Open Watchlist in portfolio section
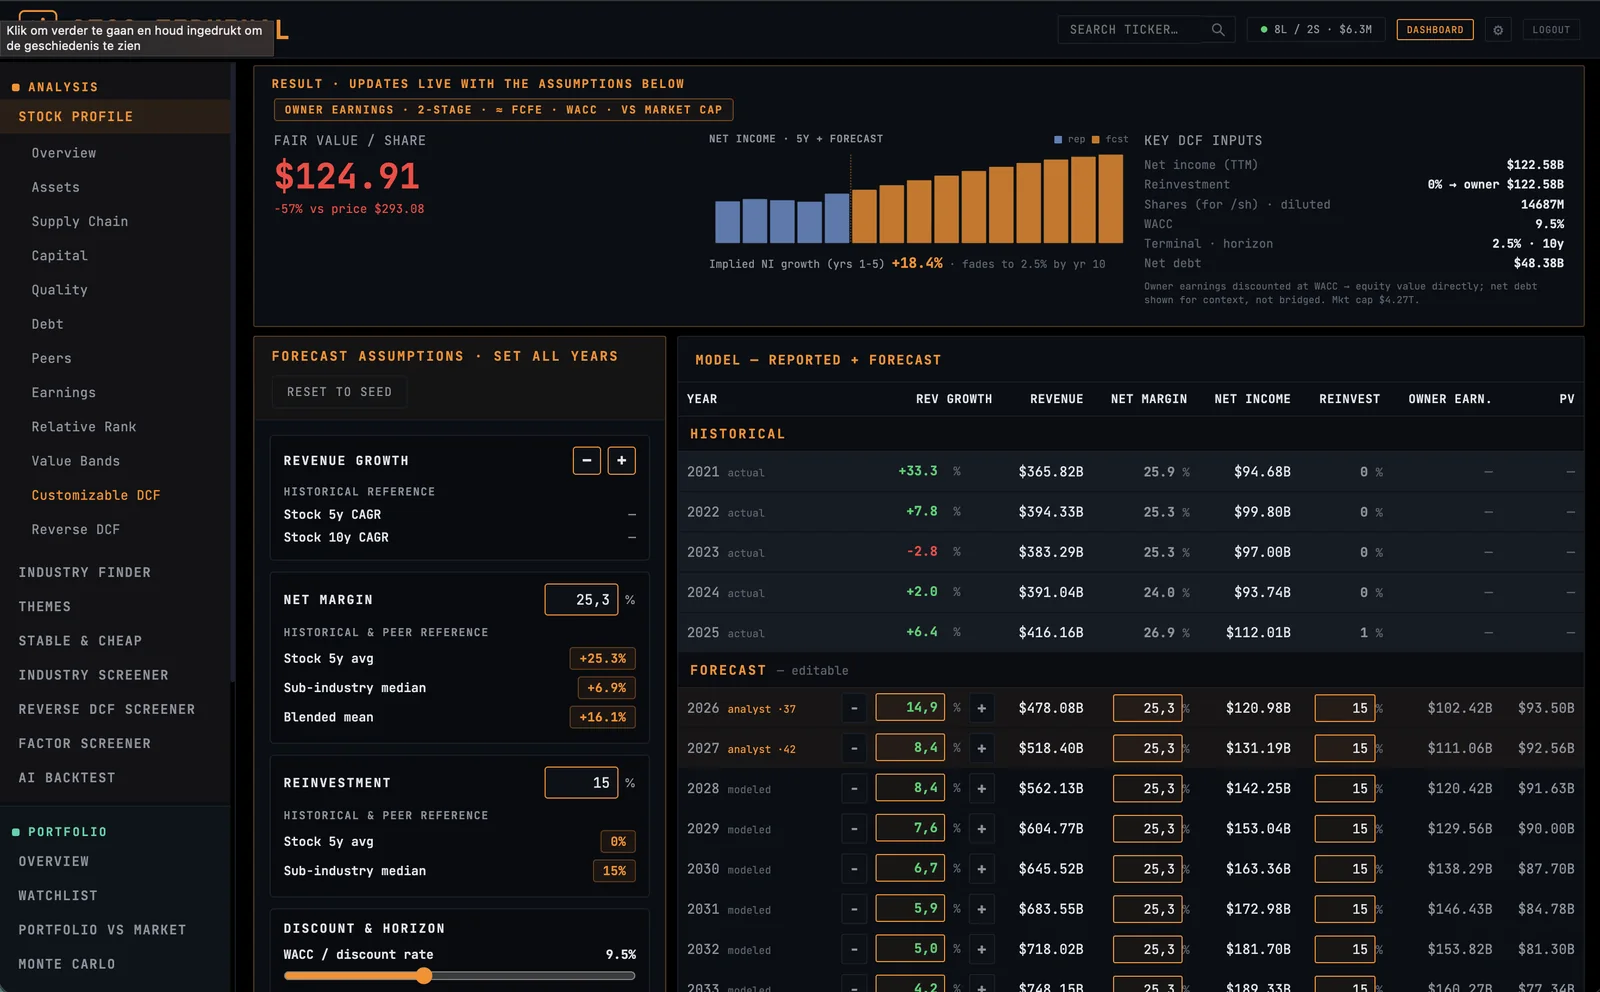Image resolution: width=1600 pixels, height=992 pixels. click(58, 896)
